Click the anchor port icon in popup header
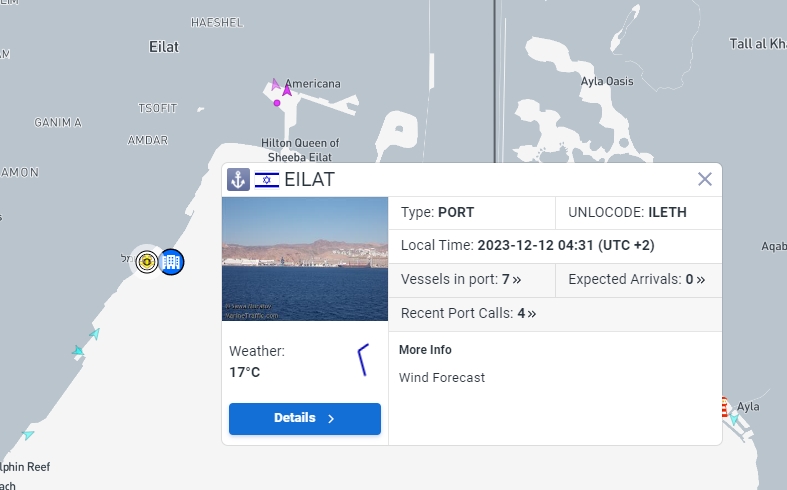The width and height of the screenshot is (787, 490). (x=238, y=179)
